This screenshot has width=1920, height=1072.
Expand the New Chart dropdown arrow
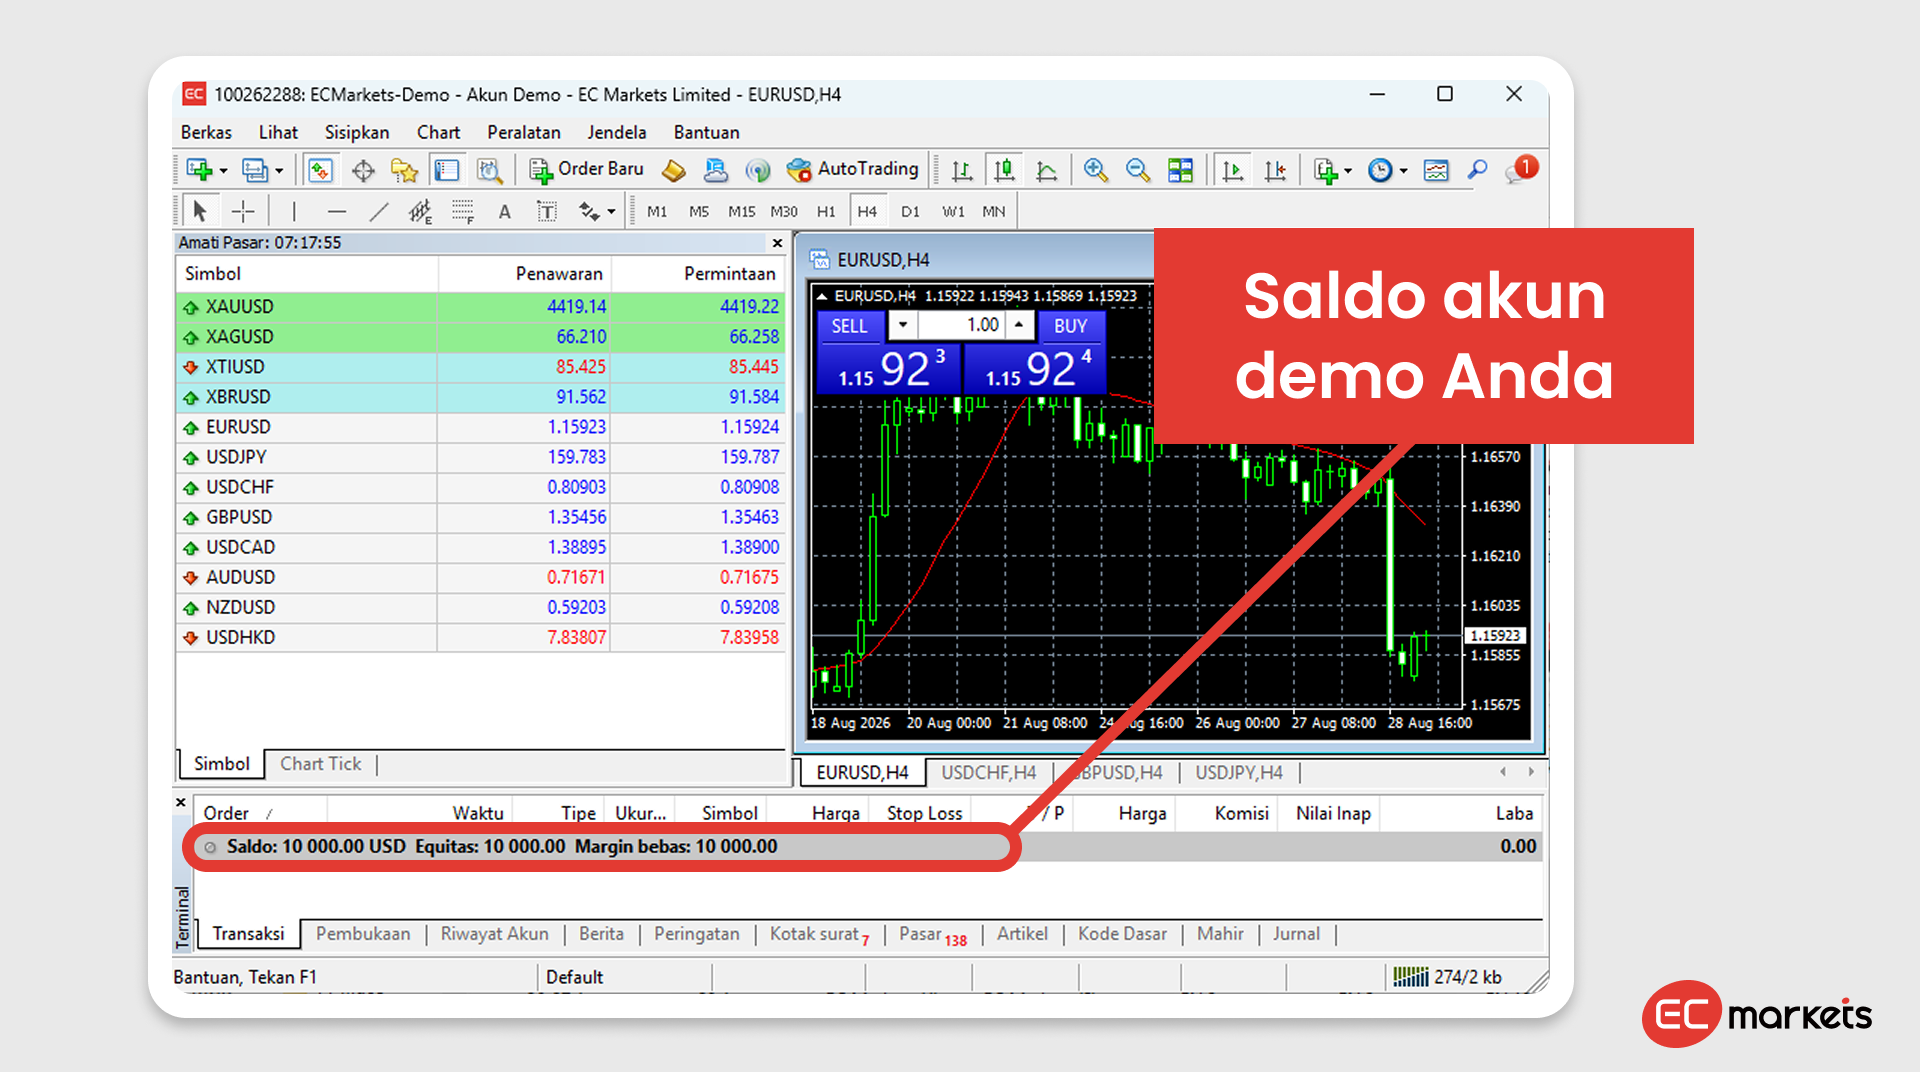[223, 171]
